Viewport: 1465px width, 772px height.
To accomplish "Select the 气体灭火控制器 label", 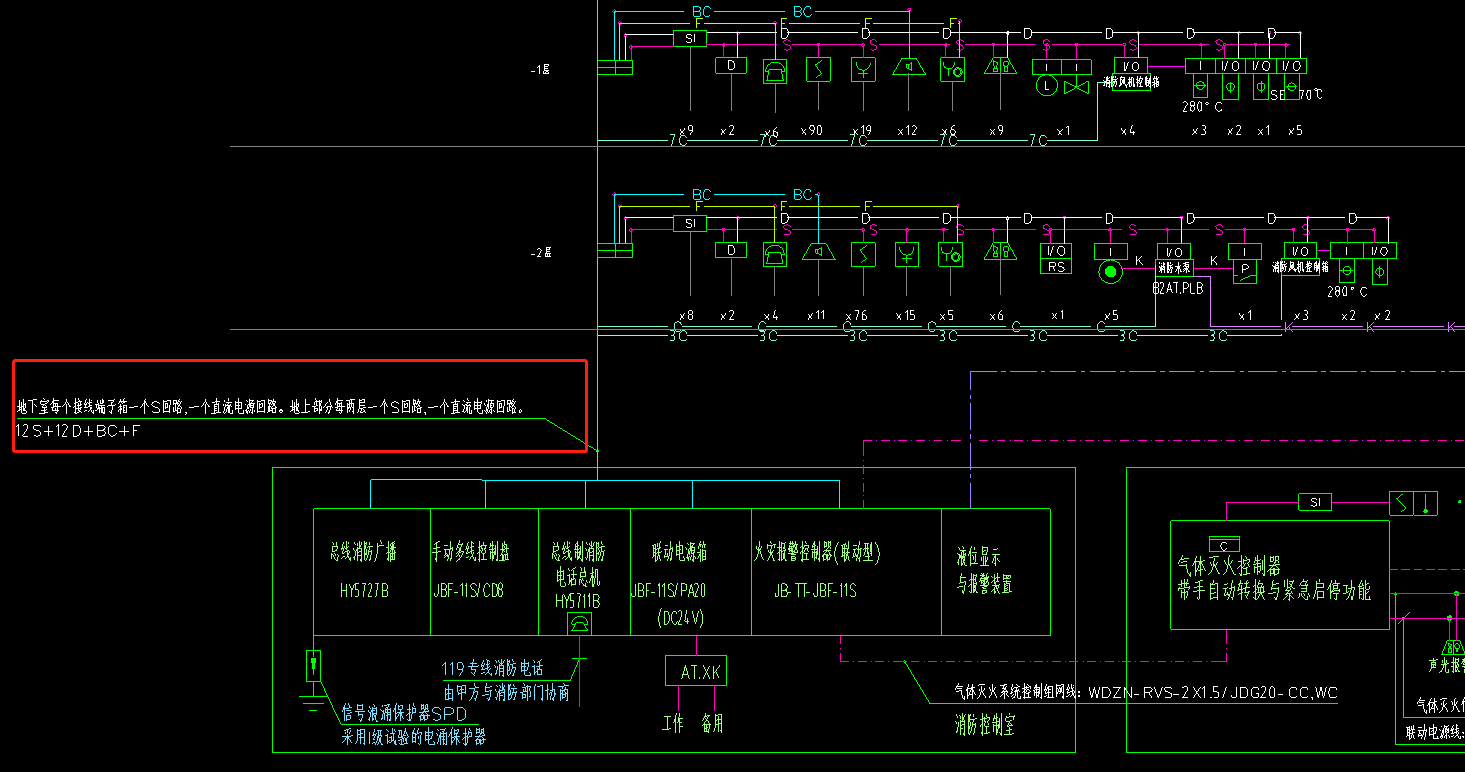I will [x=1230, y=567].
